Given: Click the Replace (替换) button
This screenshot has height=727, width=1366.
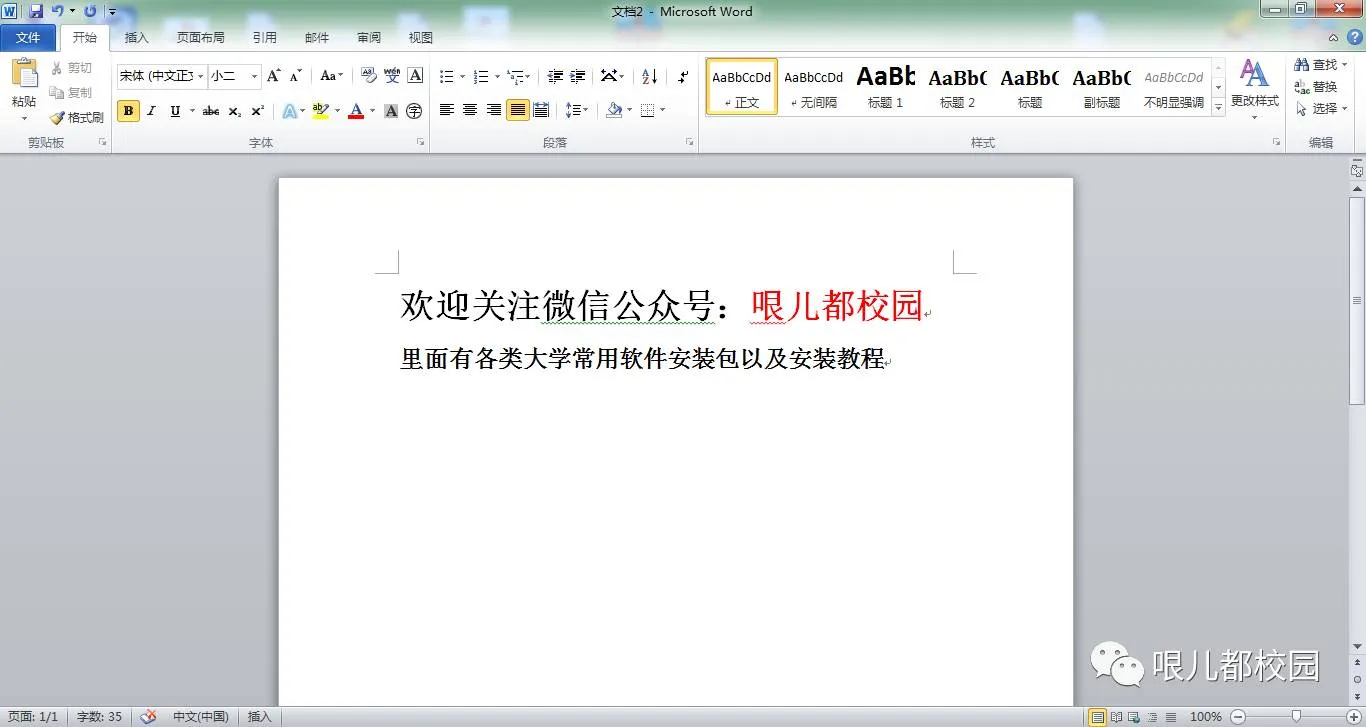Looking at the screenshot, I should 1316,87.
